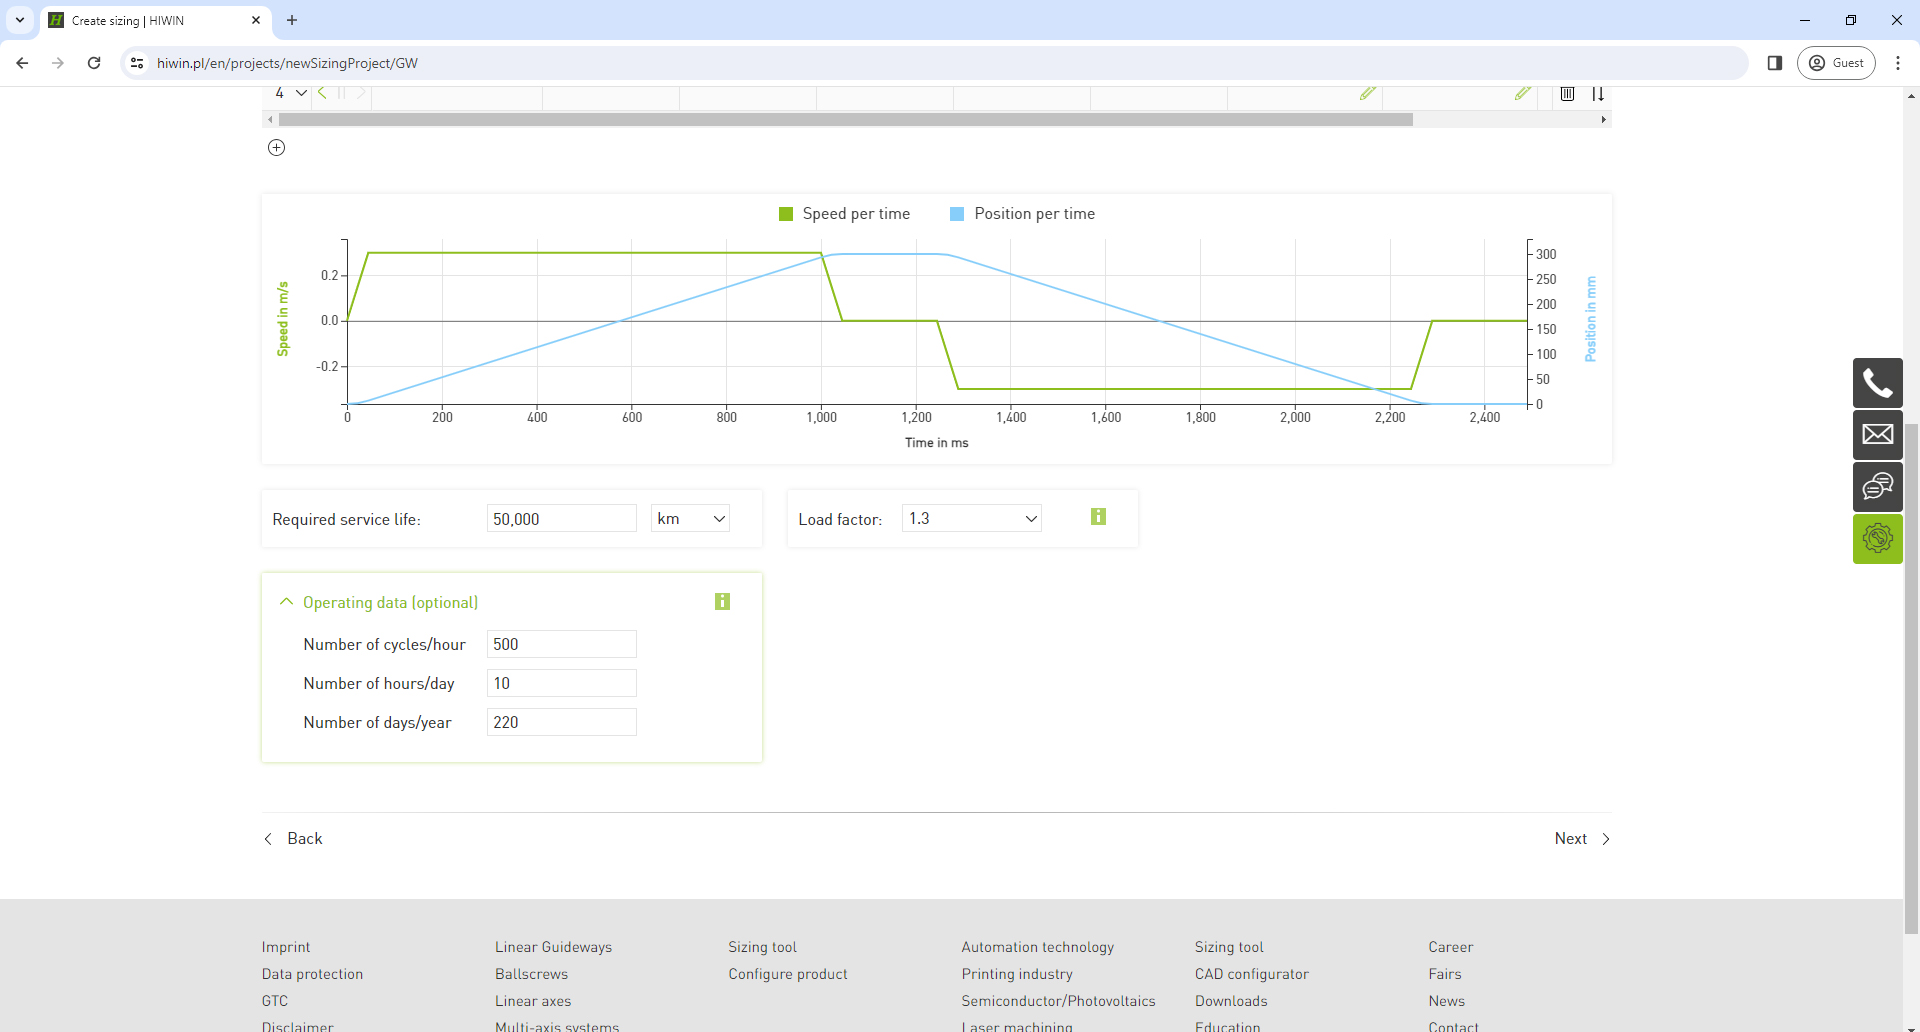Go Back to the previous step
The image size is (1920, 1032).
(293, 839)
